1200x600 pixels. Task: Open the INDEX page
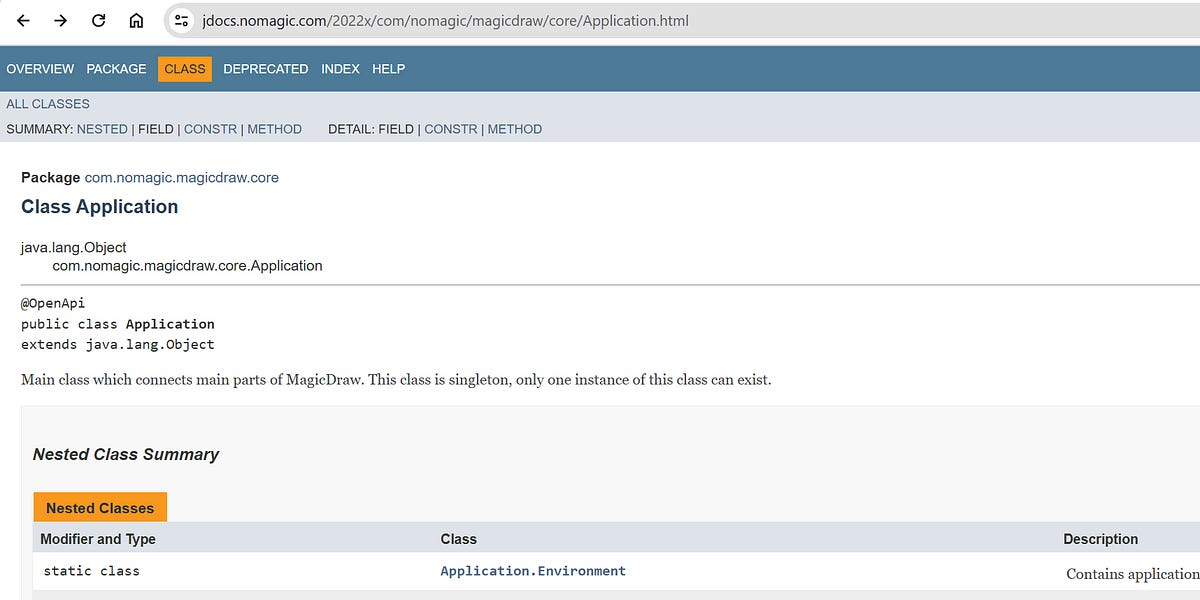341,68
